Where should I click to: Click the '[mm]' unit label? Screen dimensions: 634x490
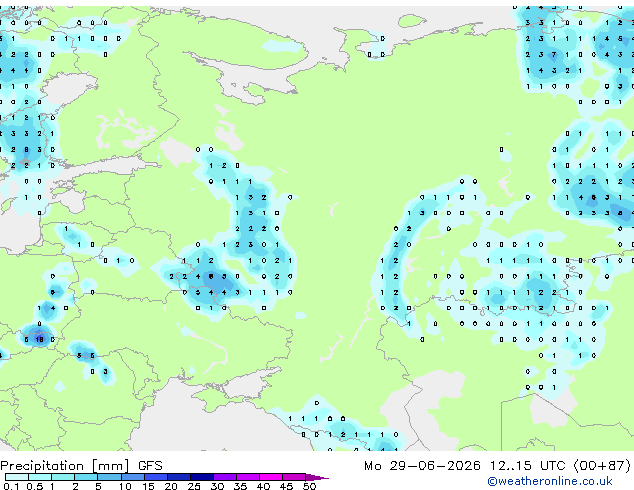tap(111, 466)
